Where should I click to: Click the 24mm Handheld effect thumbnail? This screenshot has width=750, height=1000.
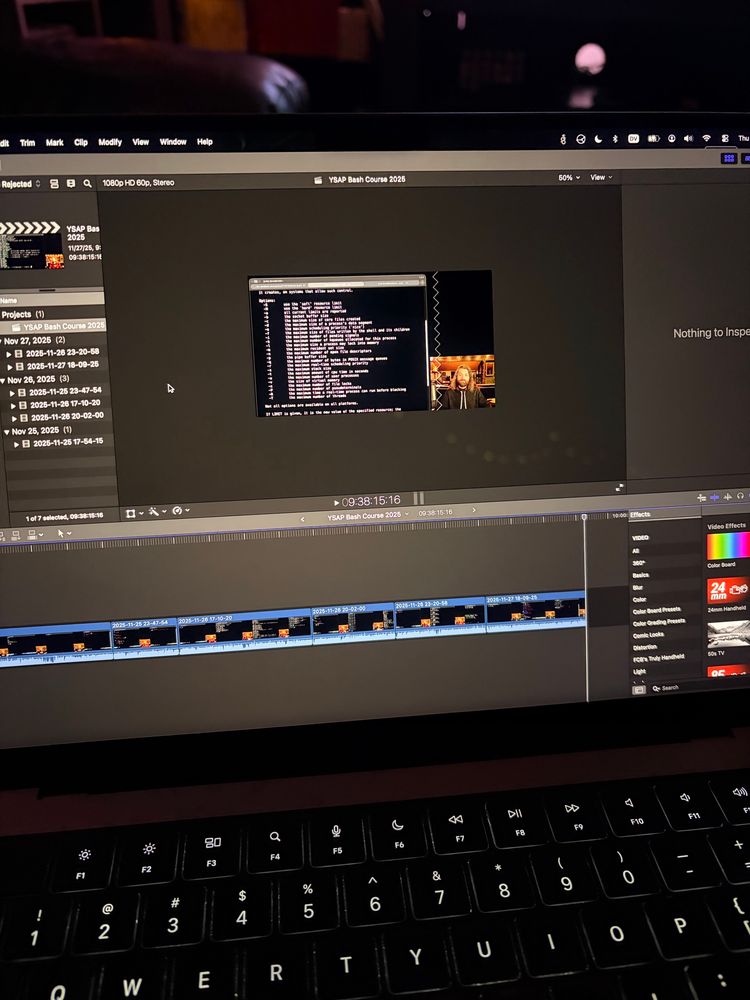tap(728, 590)
